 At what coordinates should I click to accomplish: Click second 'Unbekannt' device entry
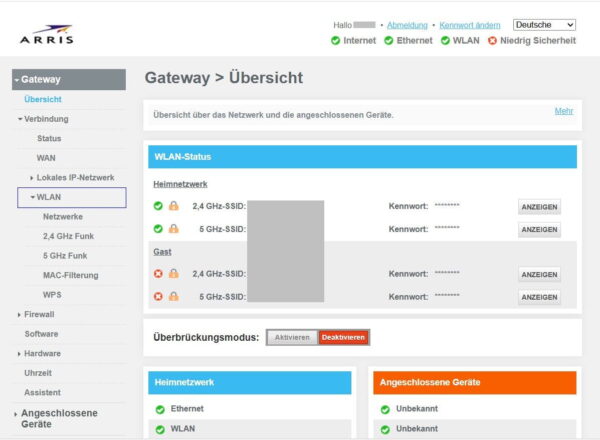[417, 429]
